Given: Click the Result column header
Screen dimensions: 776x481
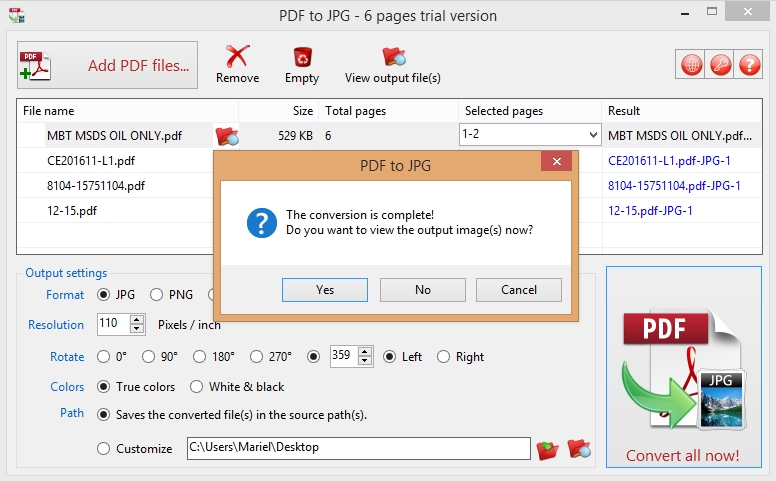Looking at the screenshot, I should click(x=681, y=111).
